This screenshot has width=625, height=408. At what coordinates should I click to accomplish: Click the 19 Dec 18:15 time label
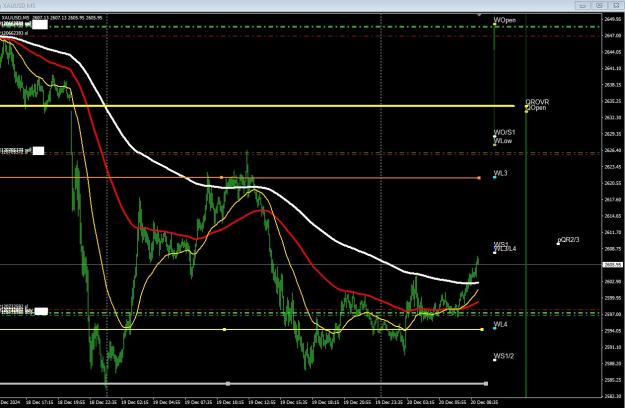point(326,402)
